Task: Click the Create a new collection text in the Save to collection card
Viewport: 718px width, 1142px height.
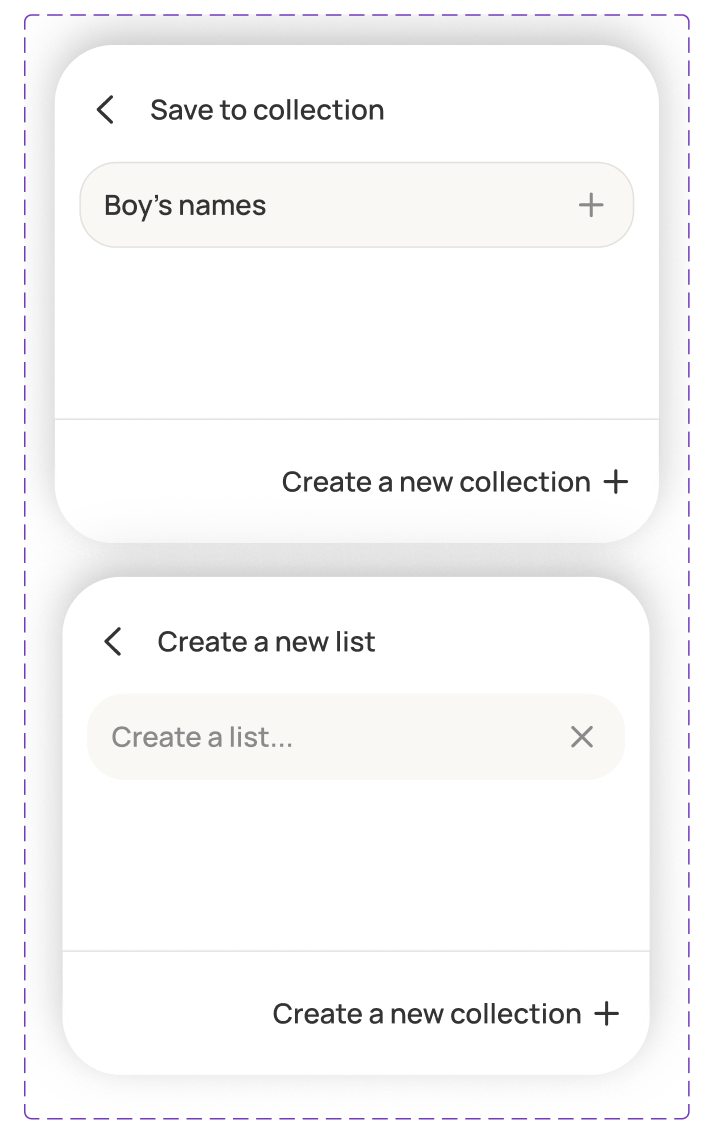Action: point(436,482)
